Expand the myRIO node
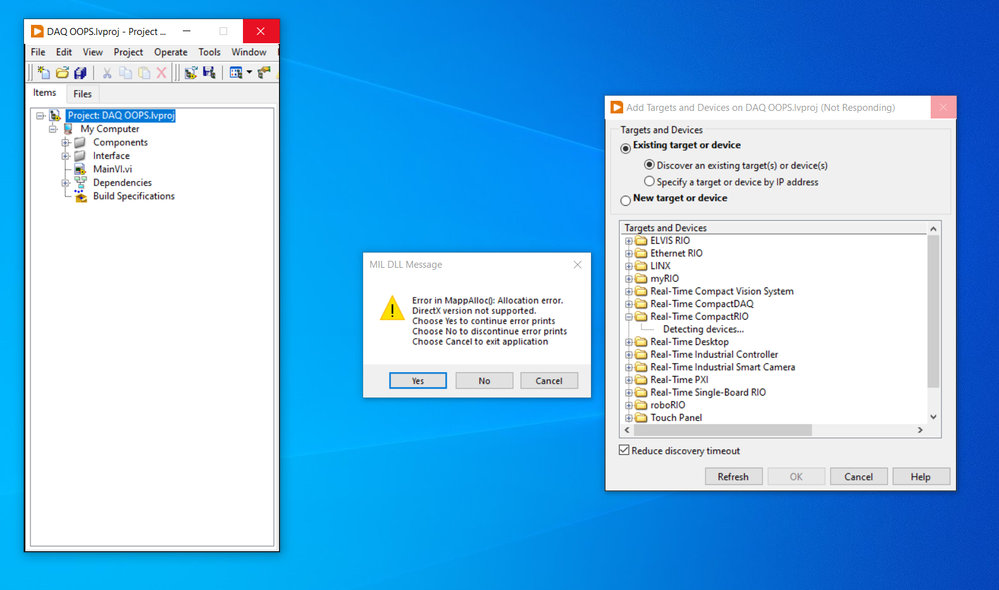This screenshot has height=590, width=999. (629, 278)
